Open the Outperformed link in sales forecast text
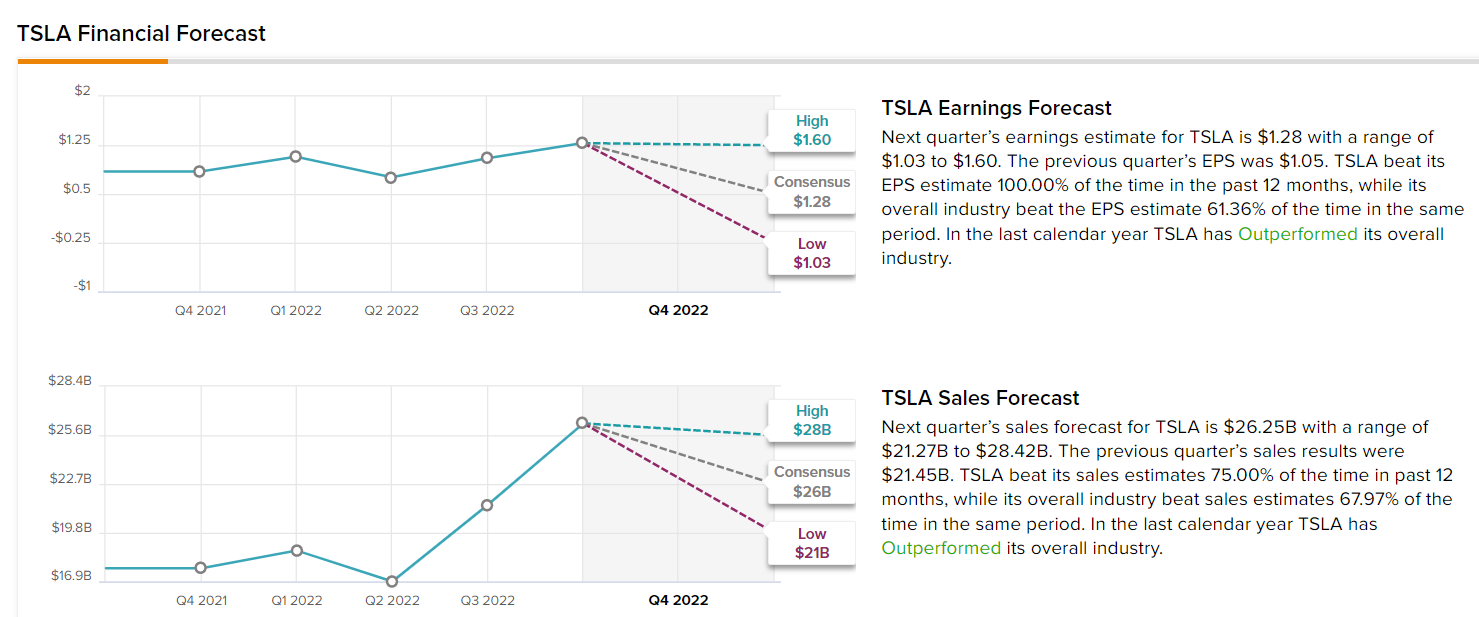 tap(940, 548)
